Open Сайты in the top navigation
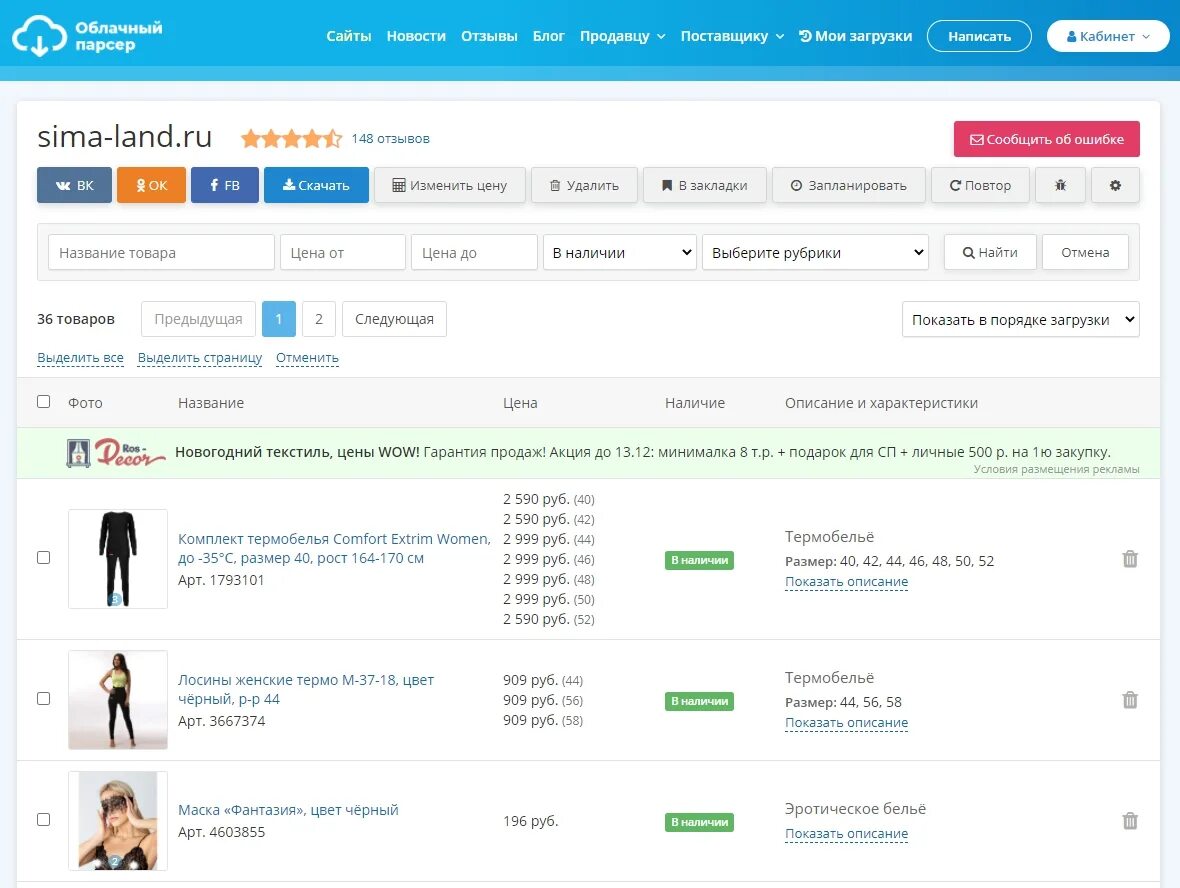The height and width of the screenshot is (888, 1180). [x=348, y=36]
